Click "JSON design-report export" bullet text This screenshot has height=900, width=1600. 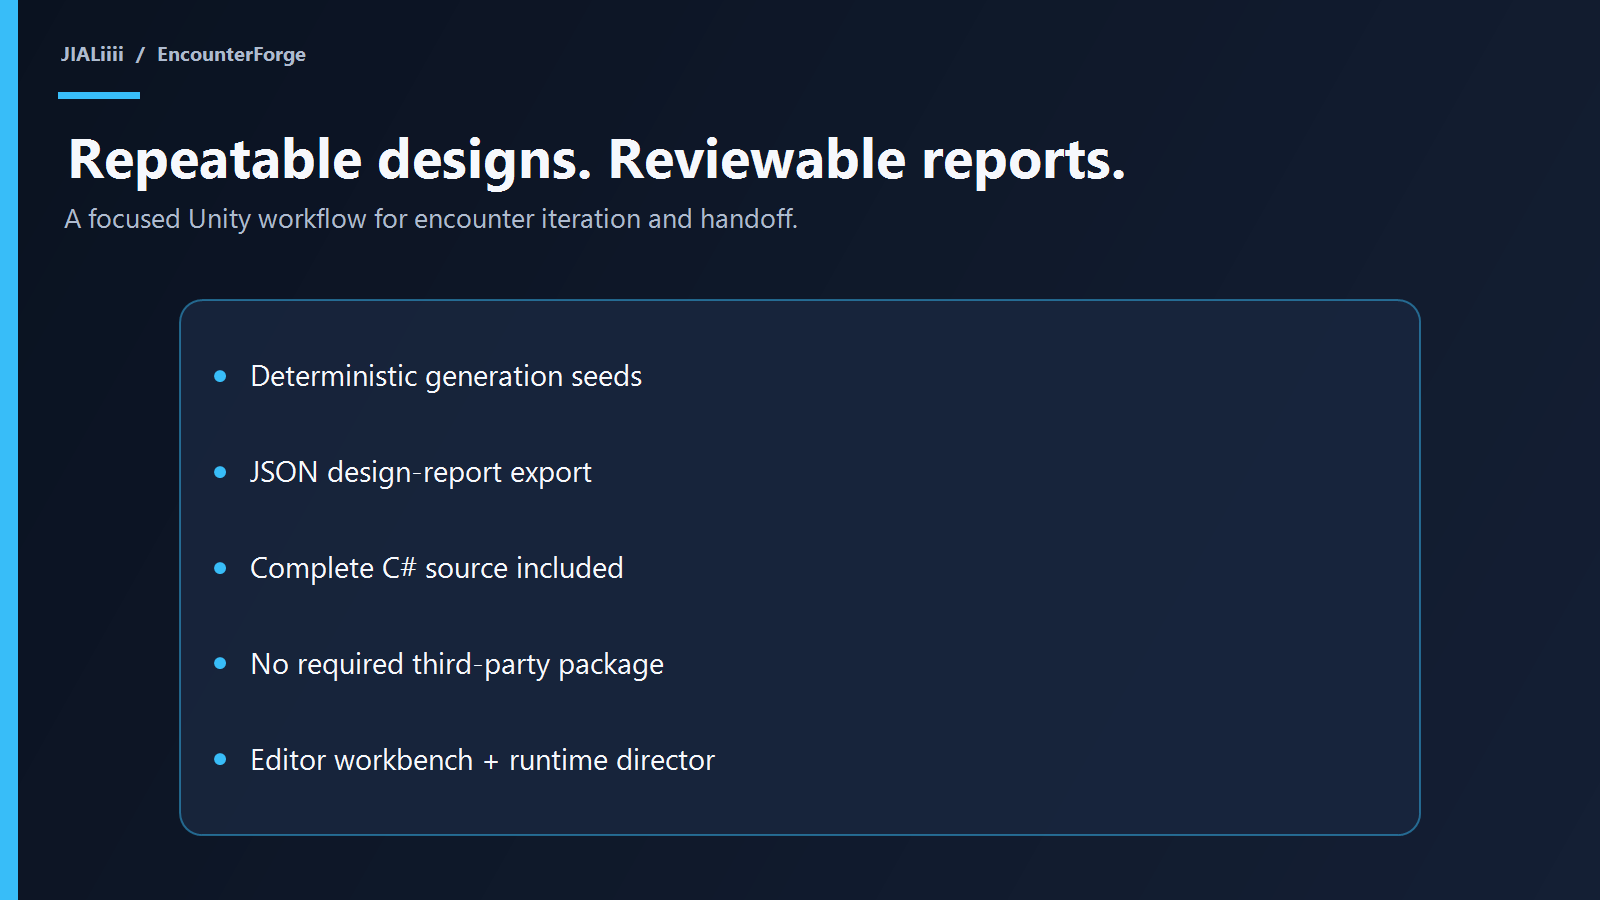tap(421, 472)
